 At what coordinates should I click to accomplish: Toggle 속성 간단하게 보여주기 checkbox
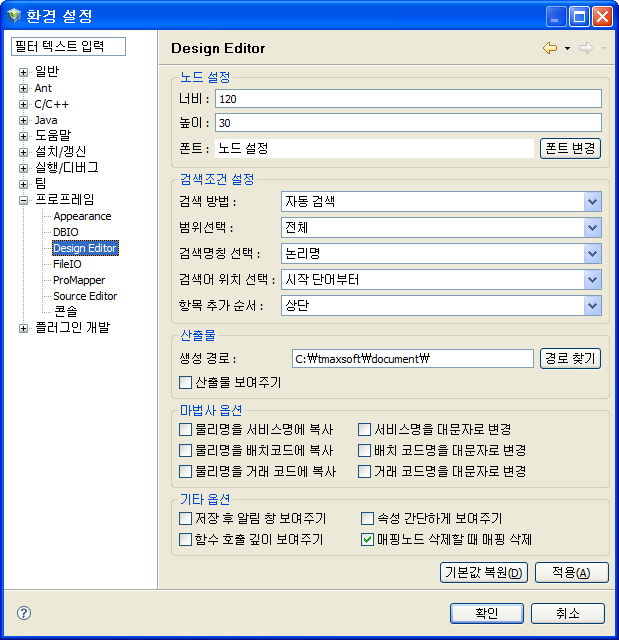click(x=367, y=518)
